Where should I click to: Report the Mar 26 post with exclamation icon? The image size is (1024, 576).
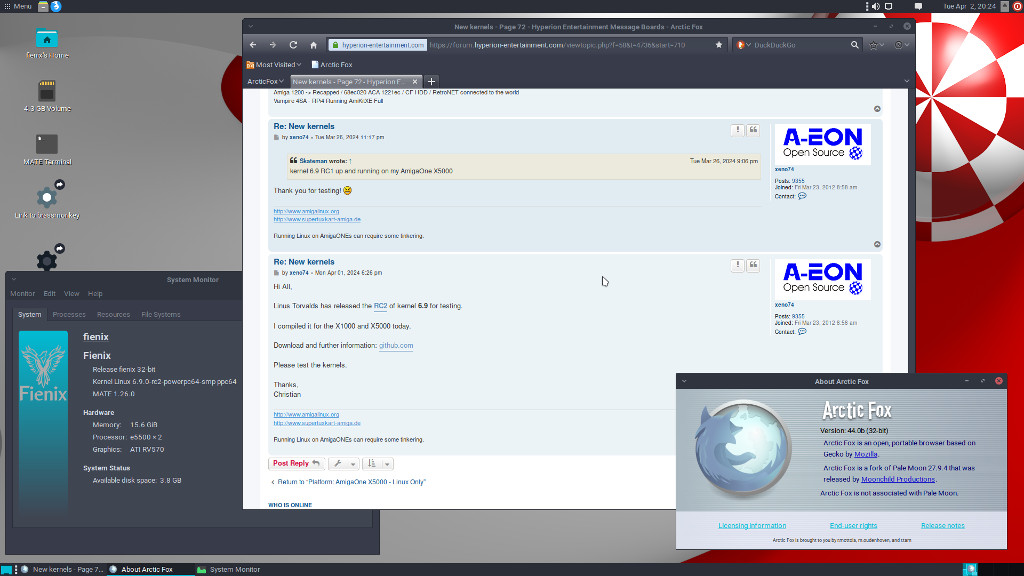pyautogui.click(x=737, y=130)
